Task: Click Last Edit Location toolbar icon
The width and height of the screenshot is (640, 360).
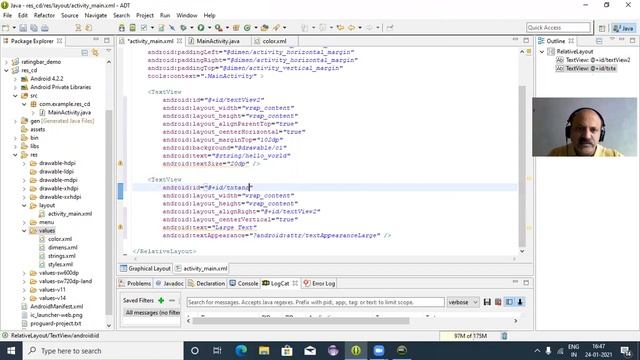Action: (340, 28)
